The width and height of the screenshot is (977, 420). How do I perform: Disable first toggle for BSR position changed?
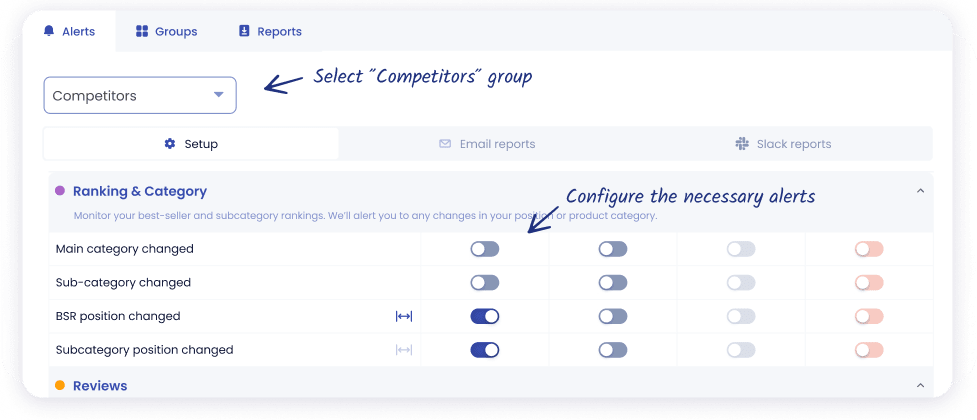(x=485, y=316)
